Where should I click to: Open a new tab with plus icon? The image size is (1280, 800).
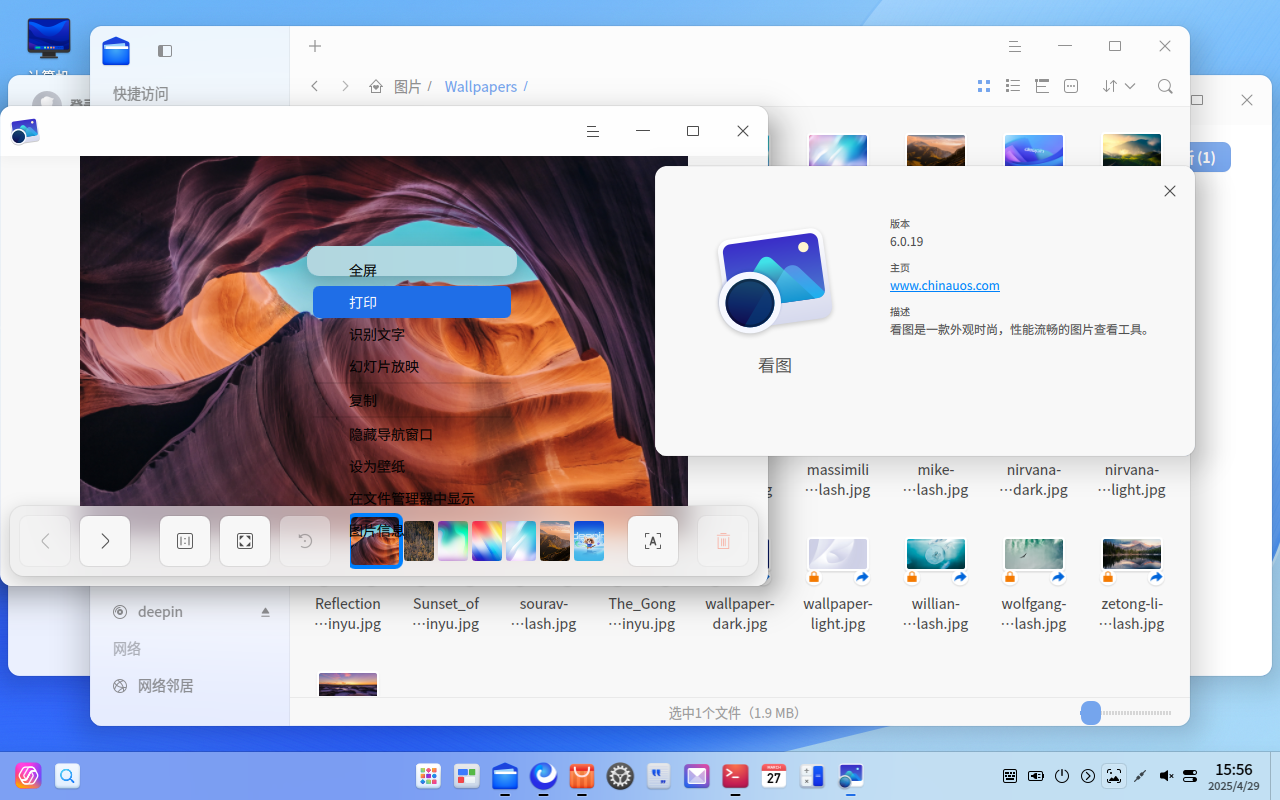coord(315,46)
